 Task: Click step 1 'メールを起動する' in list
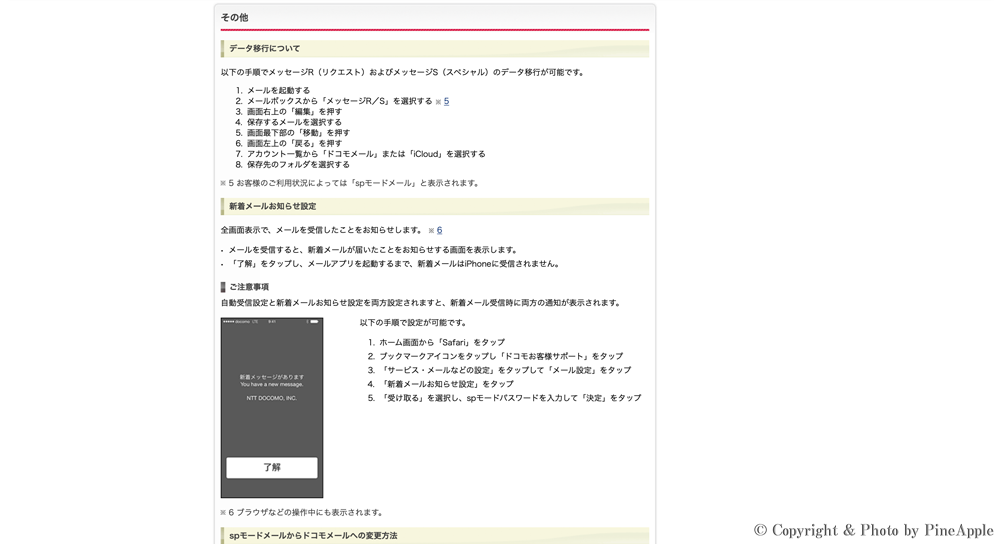(278, 90)
